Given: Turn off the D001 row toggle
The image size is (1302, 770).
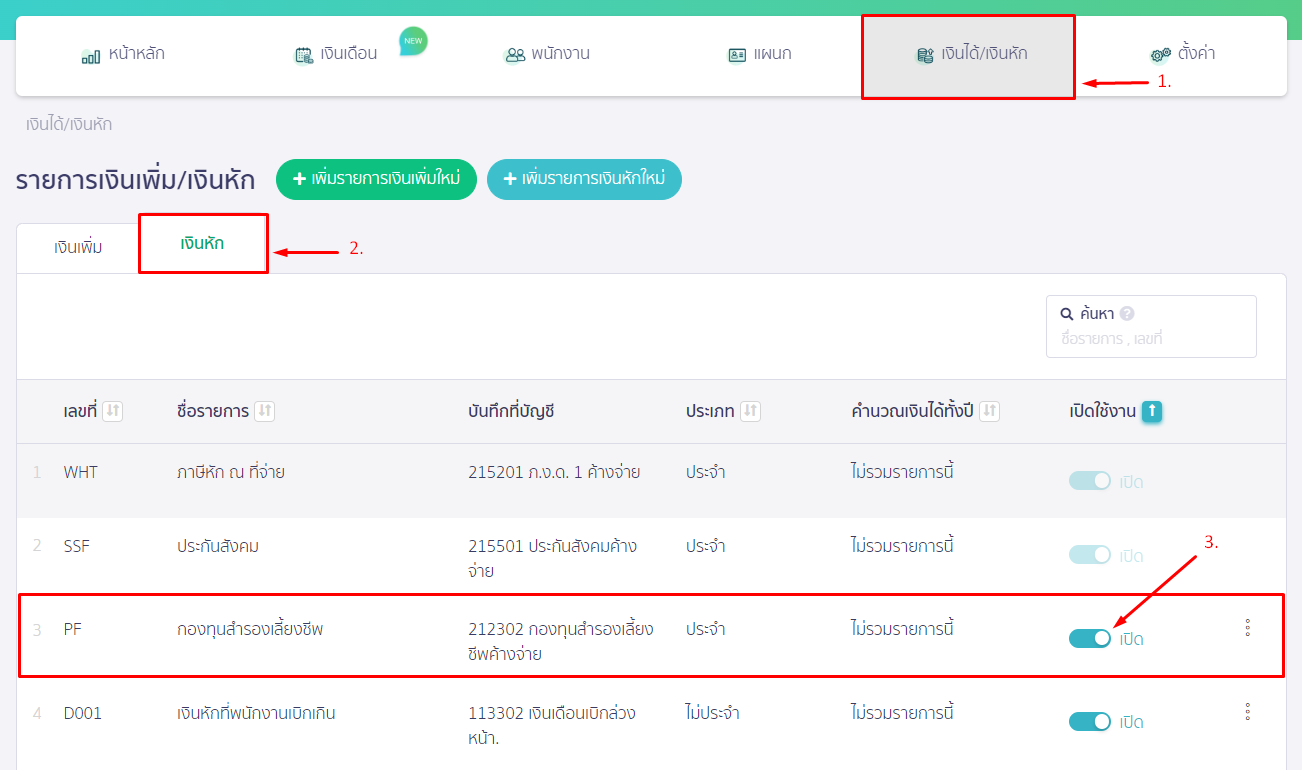Looking at the screenshot, I should tap(1089, 722).
